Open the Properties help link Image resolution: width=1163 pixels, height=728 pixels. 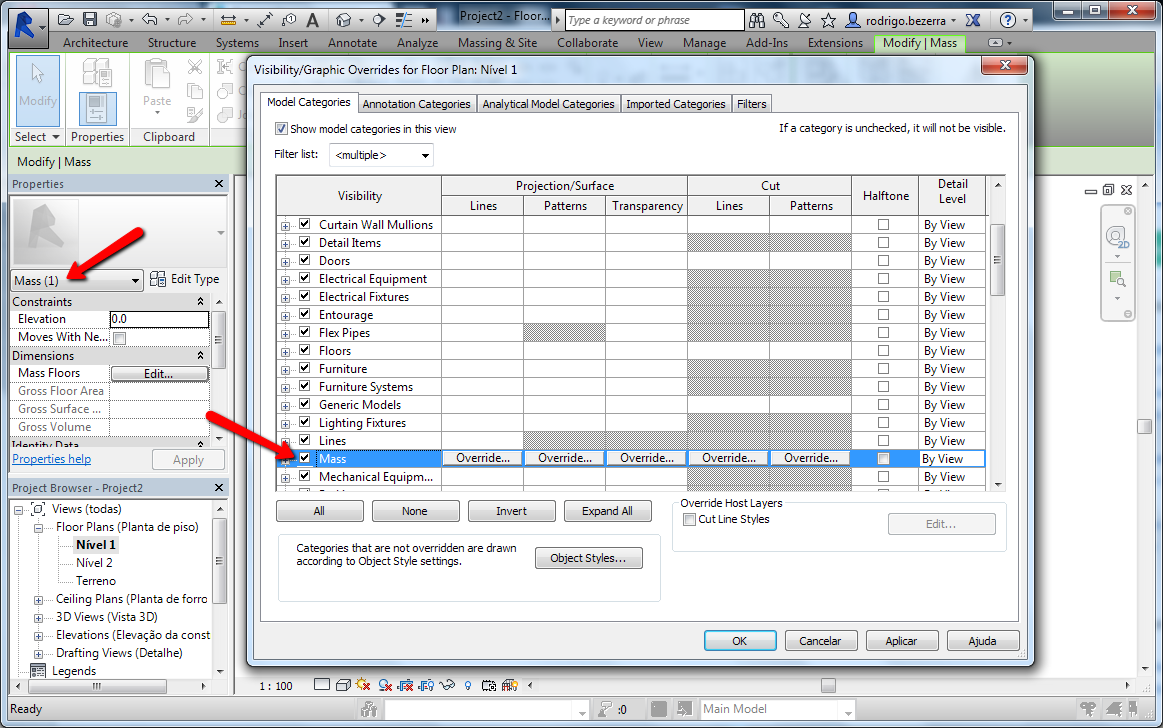51,459
